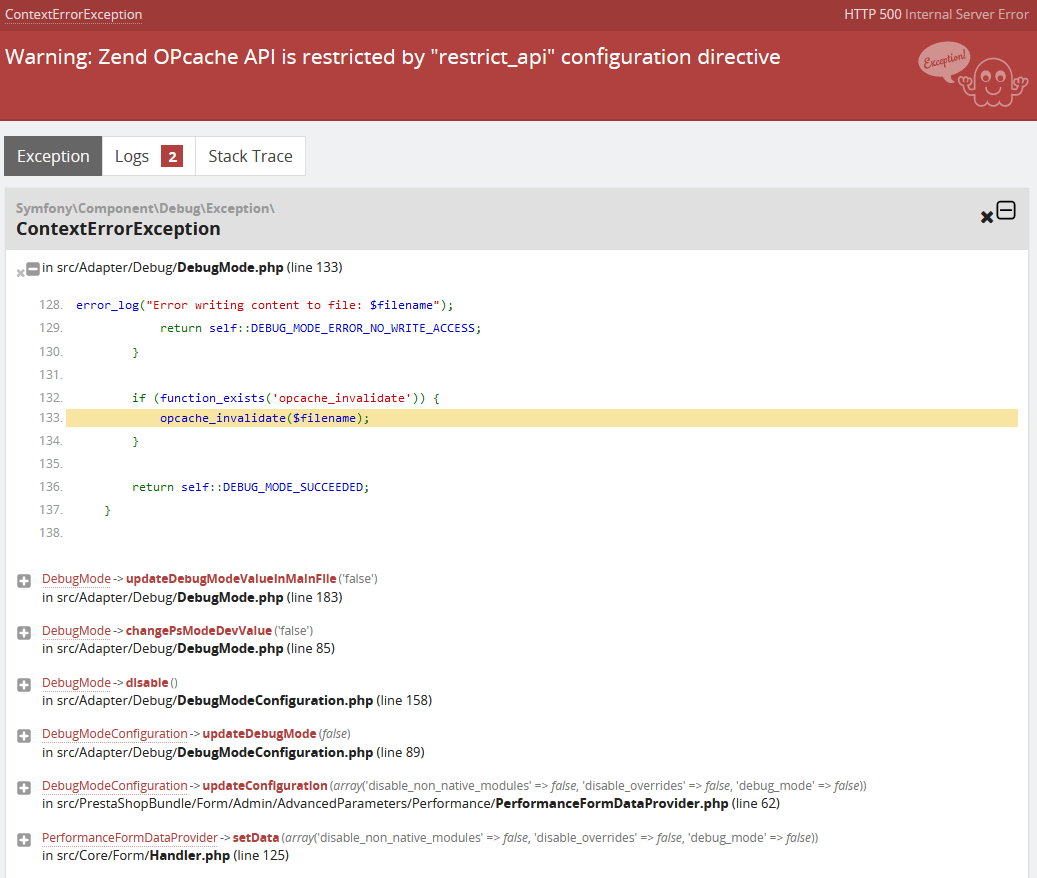
Task: Click the DebugMode class link for changePsModeDevValue
Action: [x=76, y=631]
